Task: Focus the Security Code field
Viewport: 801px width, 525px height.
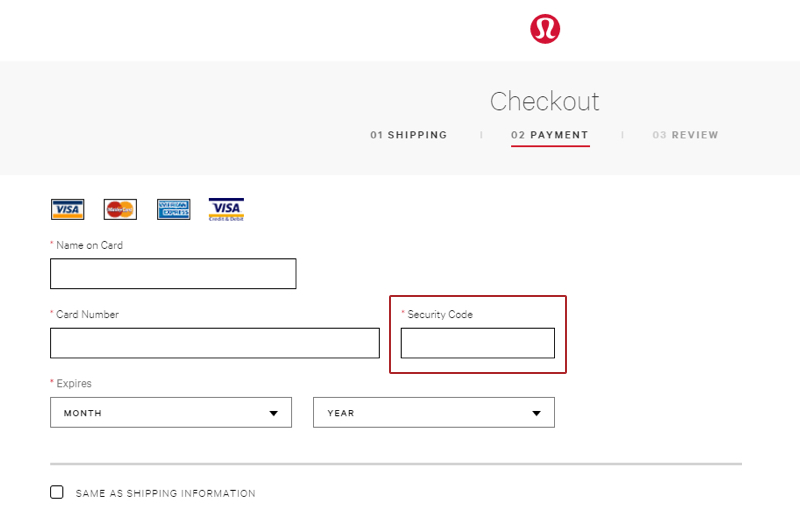Action: (x=478, y=343)
